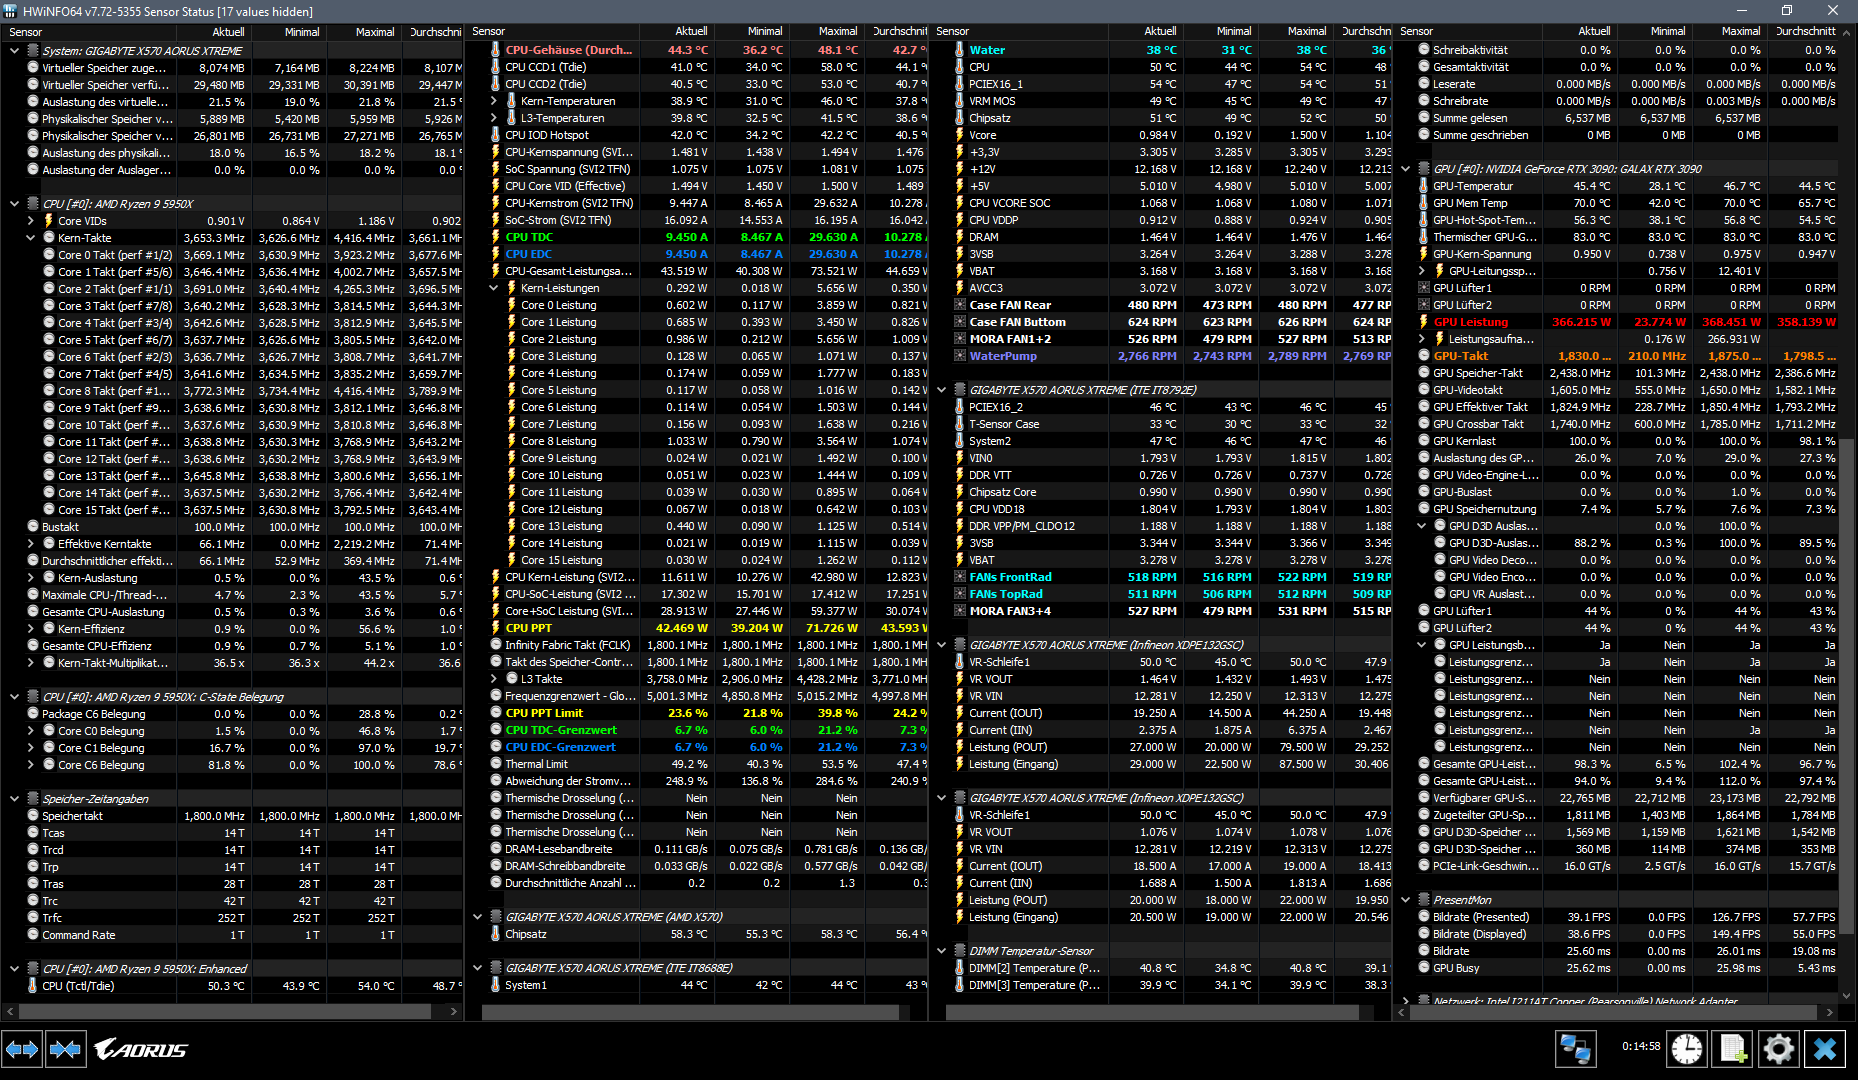Select the CPU PPT Limit row

[706, 713]
